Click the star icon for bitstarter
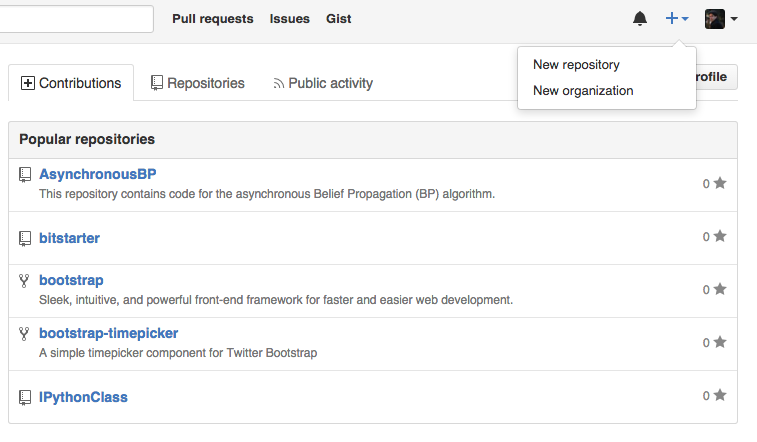This screenshot has width=757, height=442. pos(720,236)
